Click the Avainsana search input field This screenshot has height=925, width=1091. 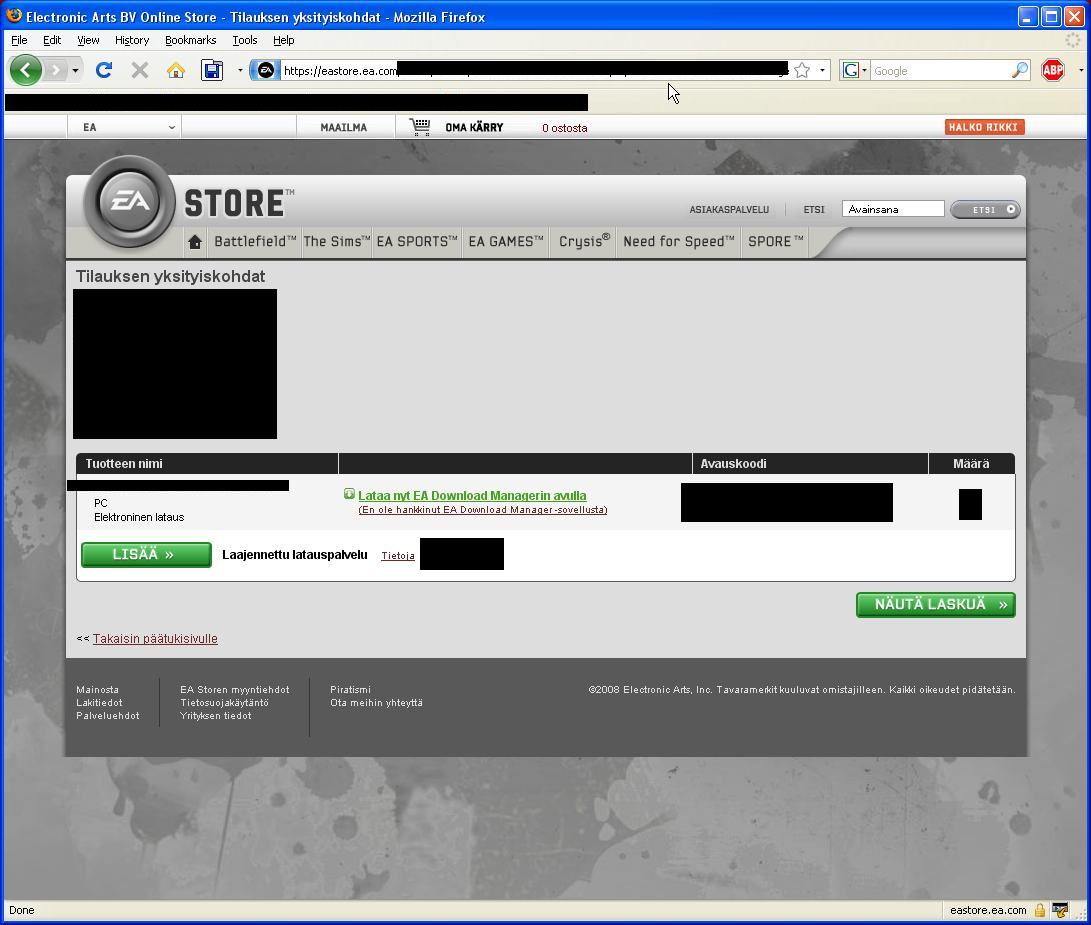click(893, 209)
